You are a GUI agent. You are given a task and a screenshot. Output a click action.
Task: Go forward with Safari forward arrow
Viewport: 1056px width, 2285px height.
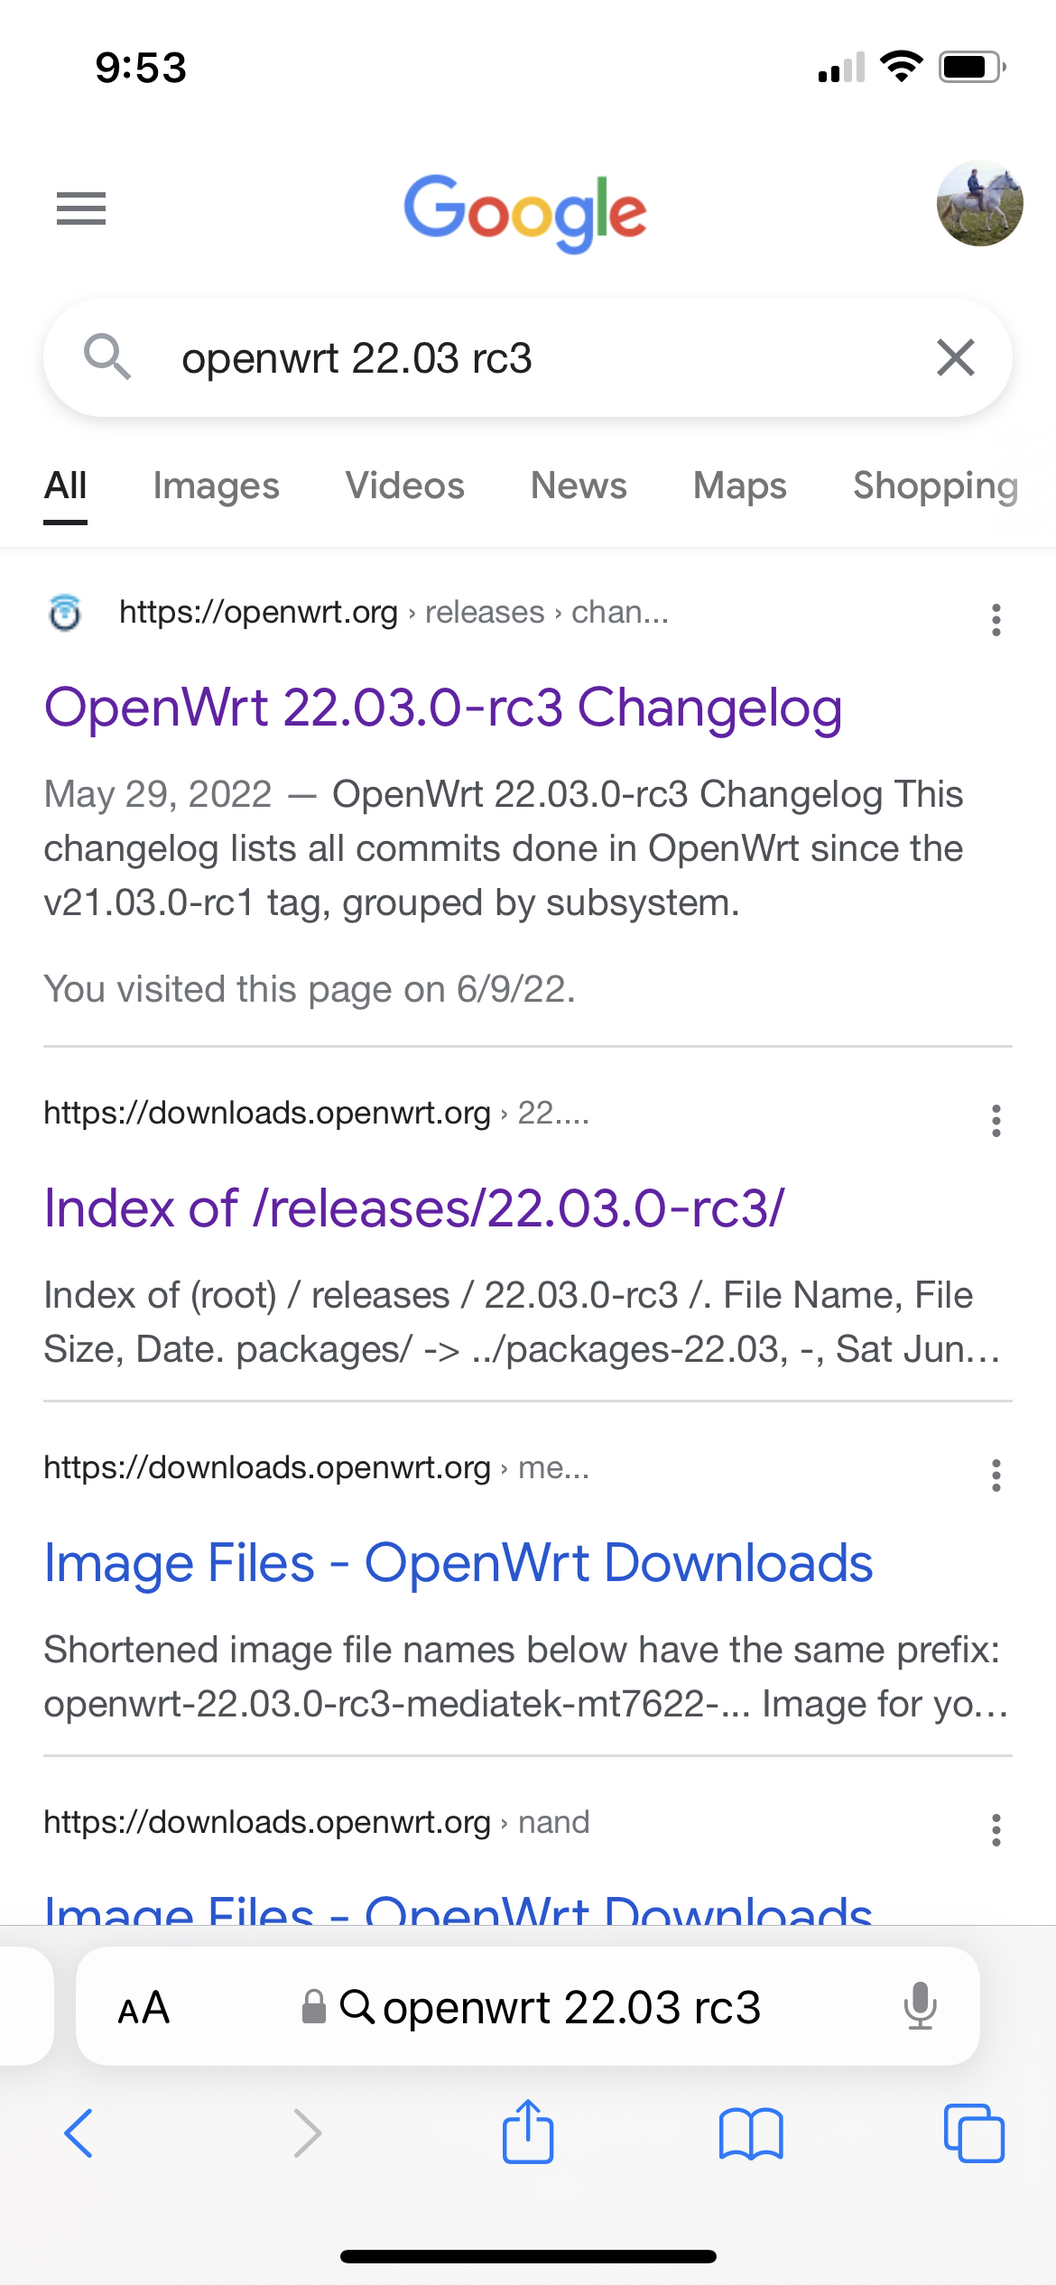coord(307,2133)
